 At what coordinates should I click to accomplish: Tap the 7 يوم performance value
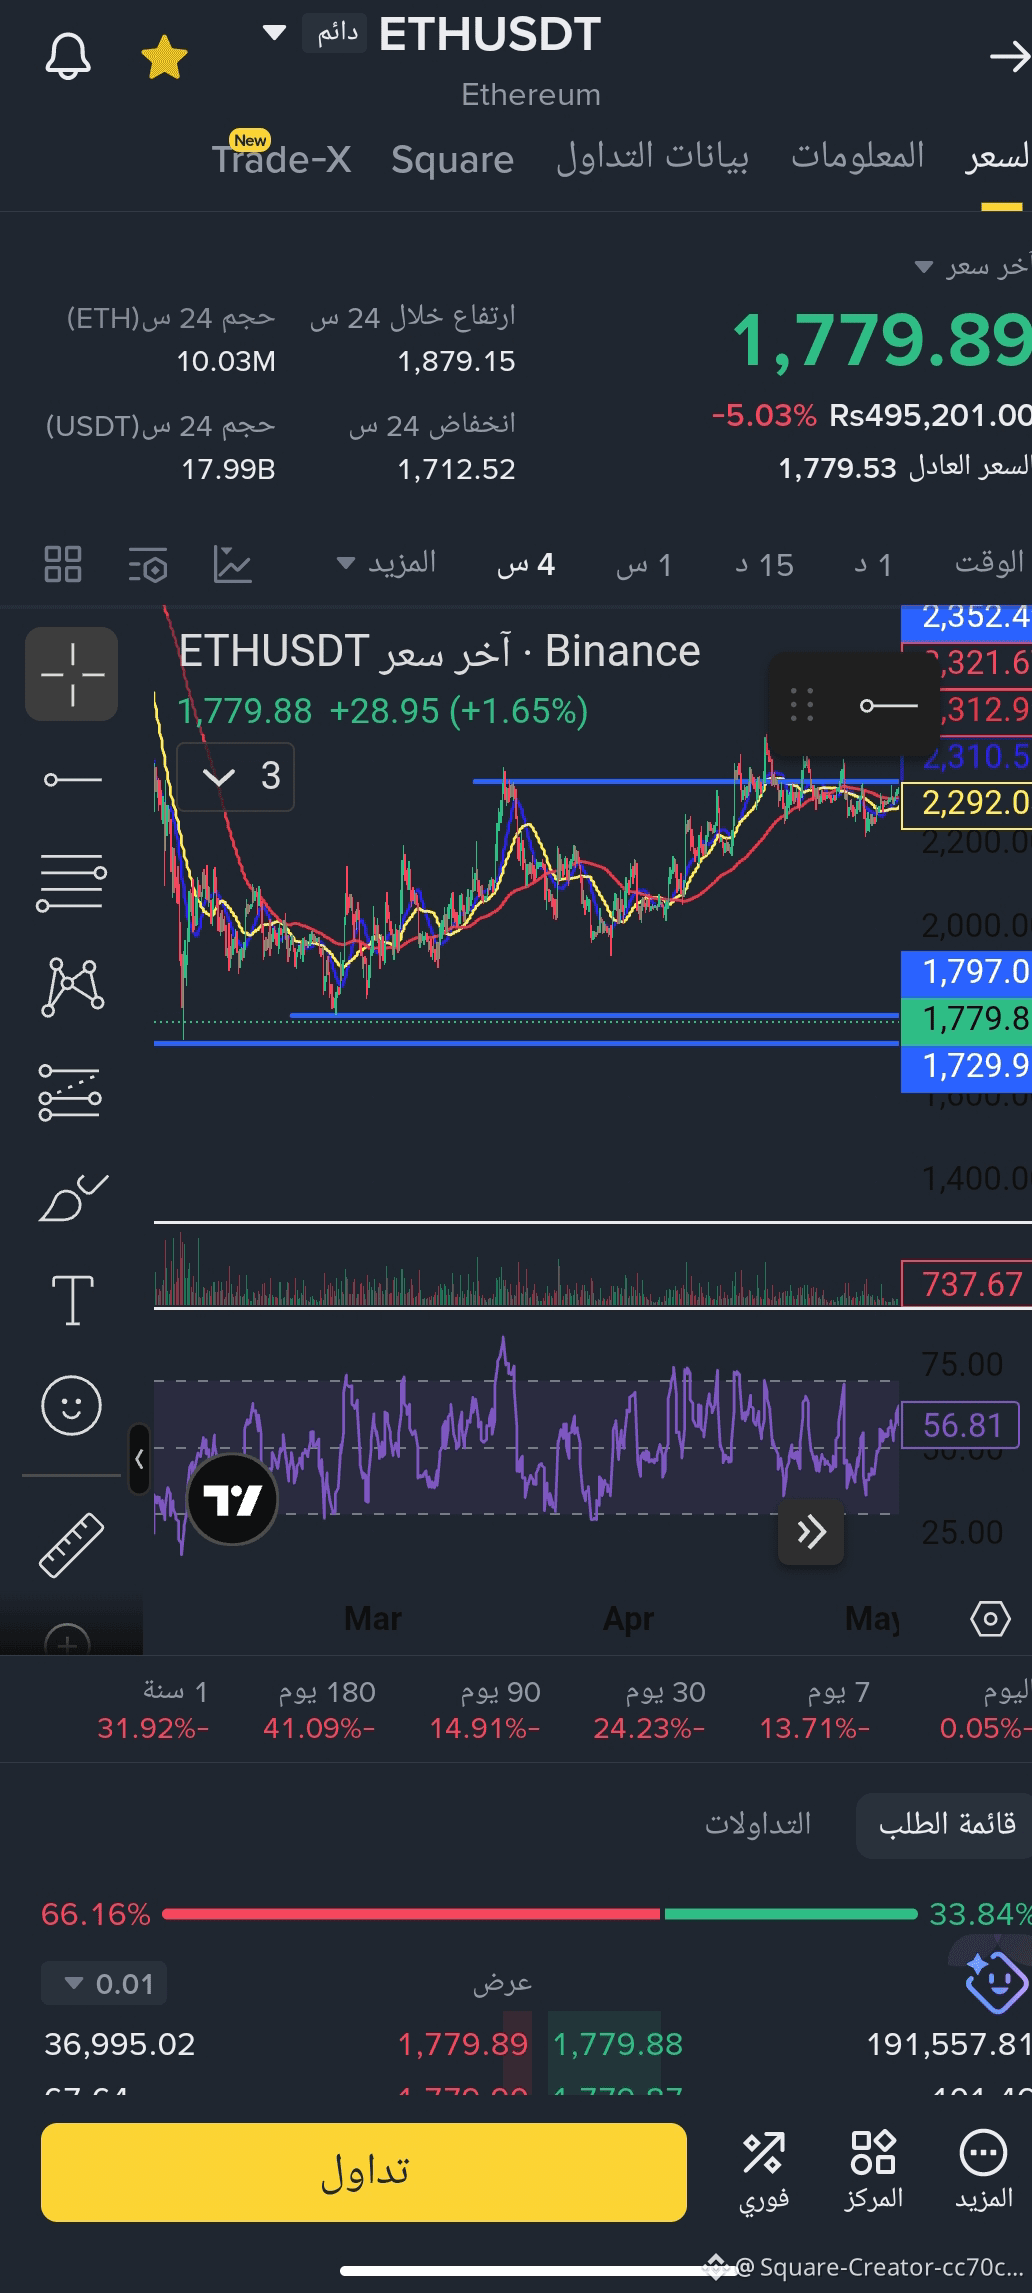pos(815,1728)
